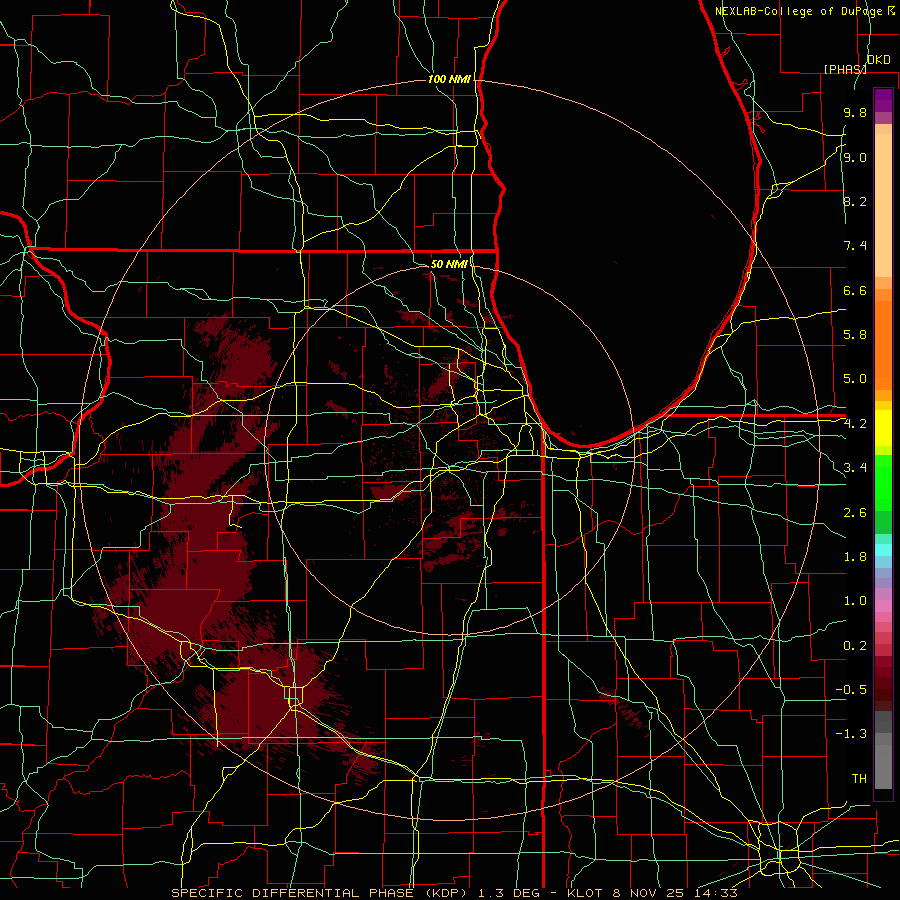Click the purple segment at the top of the color bar
Image resolution: width=900 pixels, height=900 pixels.
[883, 100]
